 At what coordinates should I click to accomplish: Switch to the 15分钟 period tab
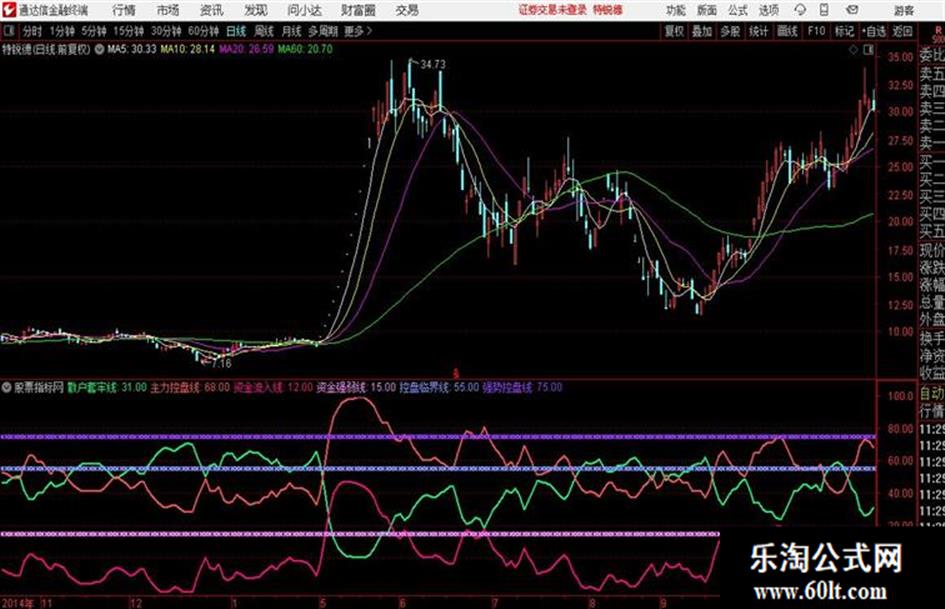pyautogui.click(x=129, y=31)
